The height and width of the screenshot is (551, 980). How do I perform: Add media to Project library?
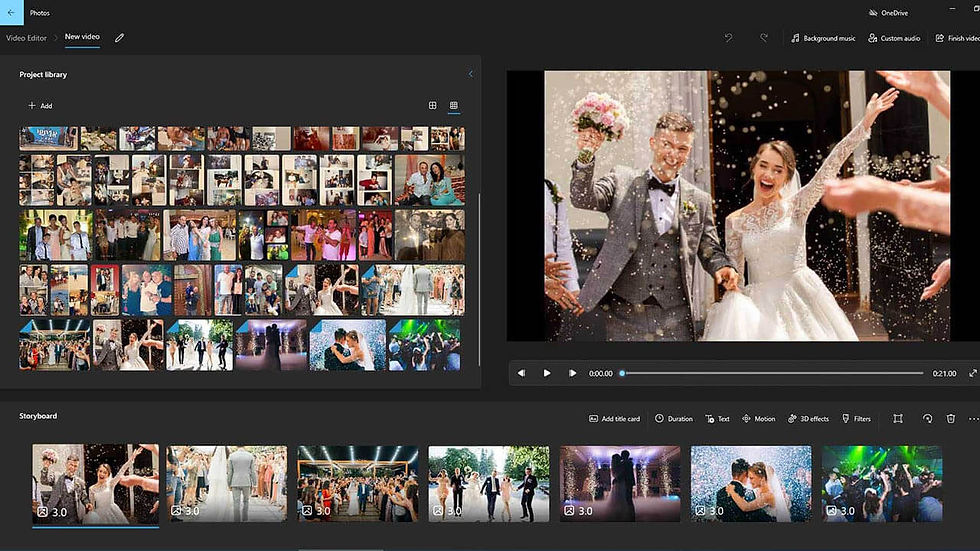coord(41,106)
